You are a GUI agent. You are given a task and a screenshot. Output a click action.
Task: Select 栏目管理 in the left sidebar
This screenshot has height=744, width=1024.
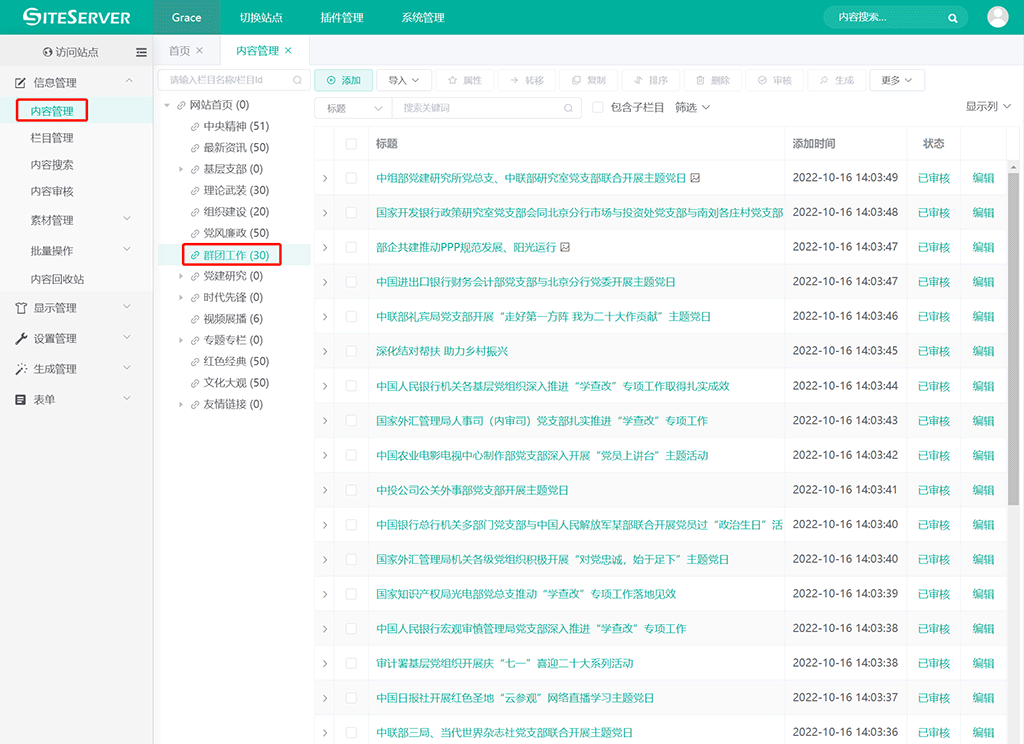pos(52,138)
